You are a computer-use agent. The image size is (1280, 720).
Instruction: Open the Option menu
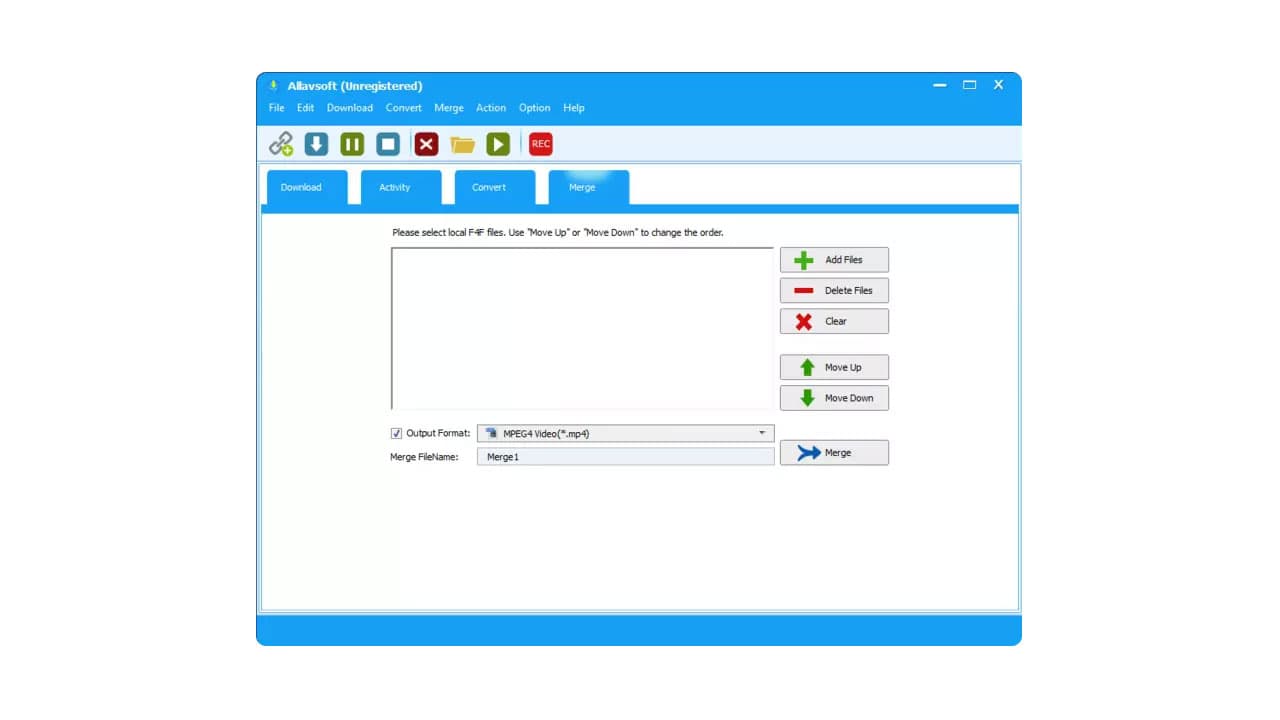click(x=534, y=108)
